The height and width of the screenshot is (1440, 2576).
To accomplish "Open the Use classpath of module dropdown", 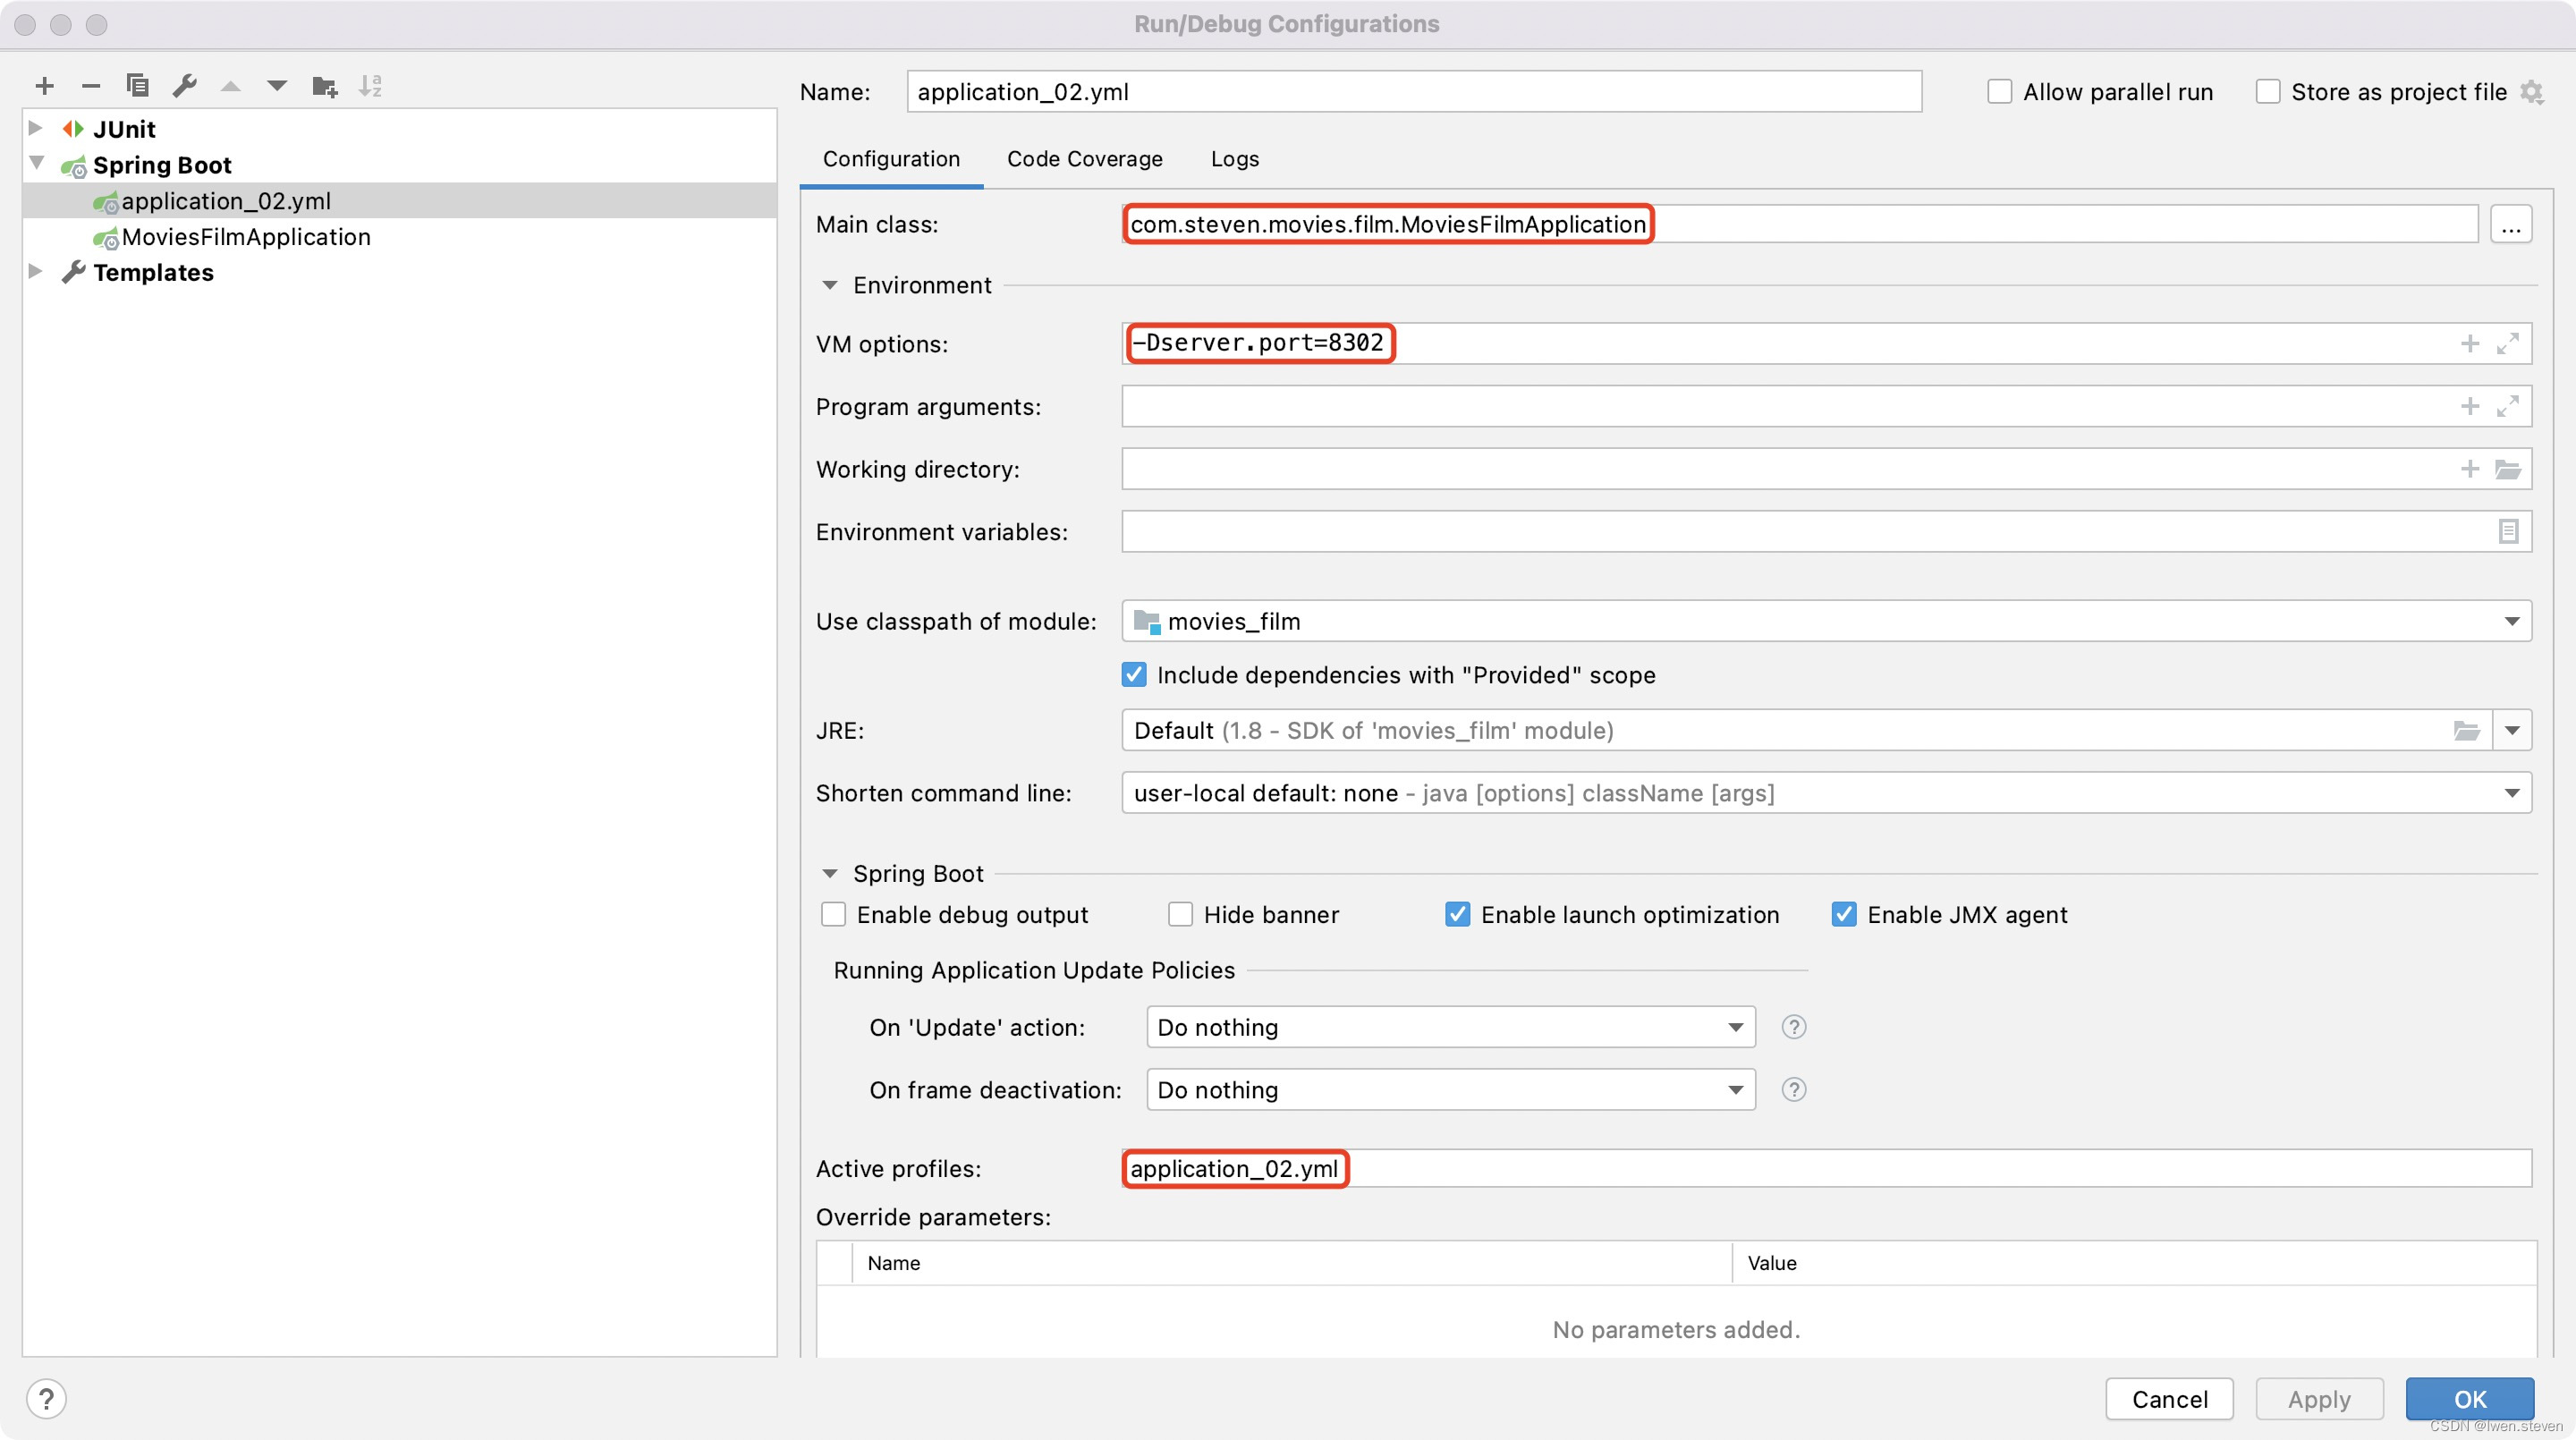I will click(2511, 621).
